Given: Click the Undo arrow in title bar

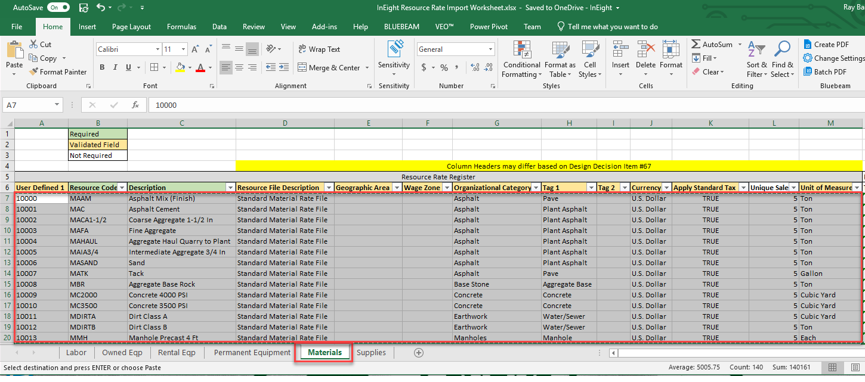Looking at the screenshot, I should (100, 8).
